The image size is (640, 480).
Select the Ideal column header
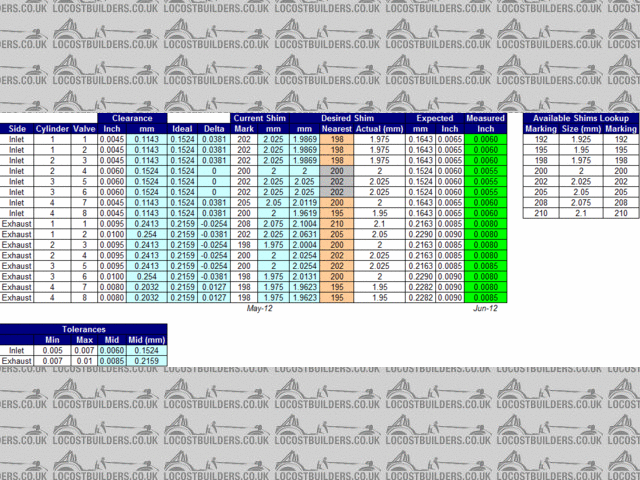(x=182, y=129)
